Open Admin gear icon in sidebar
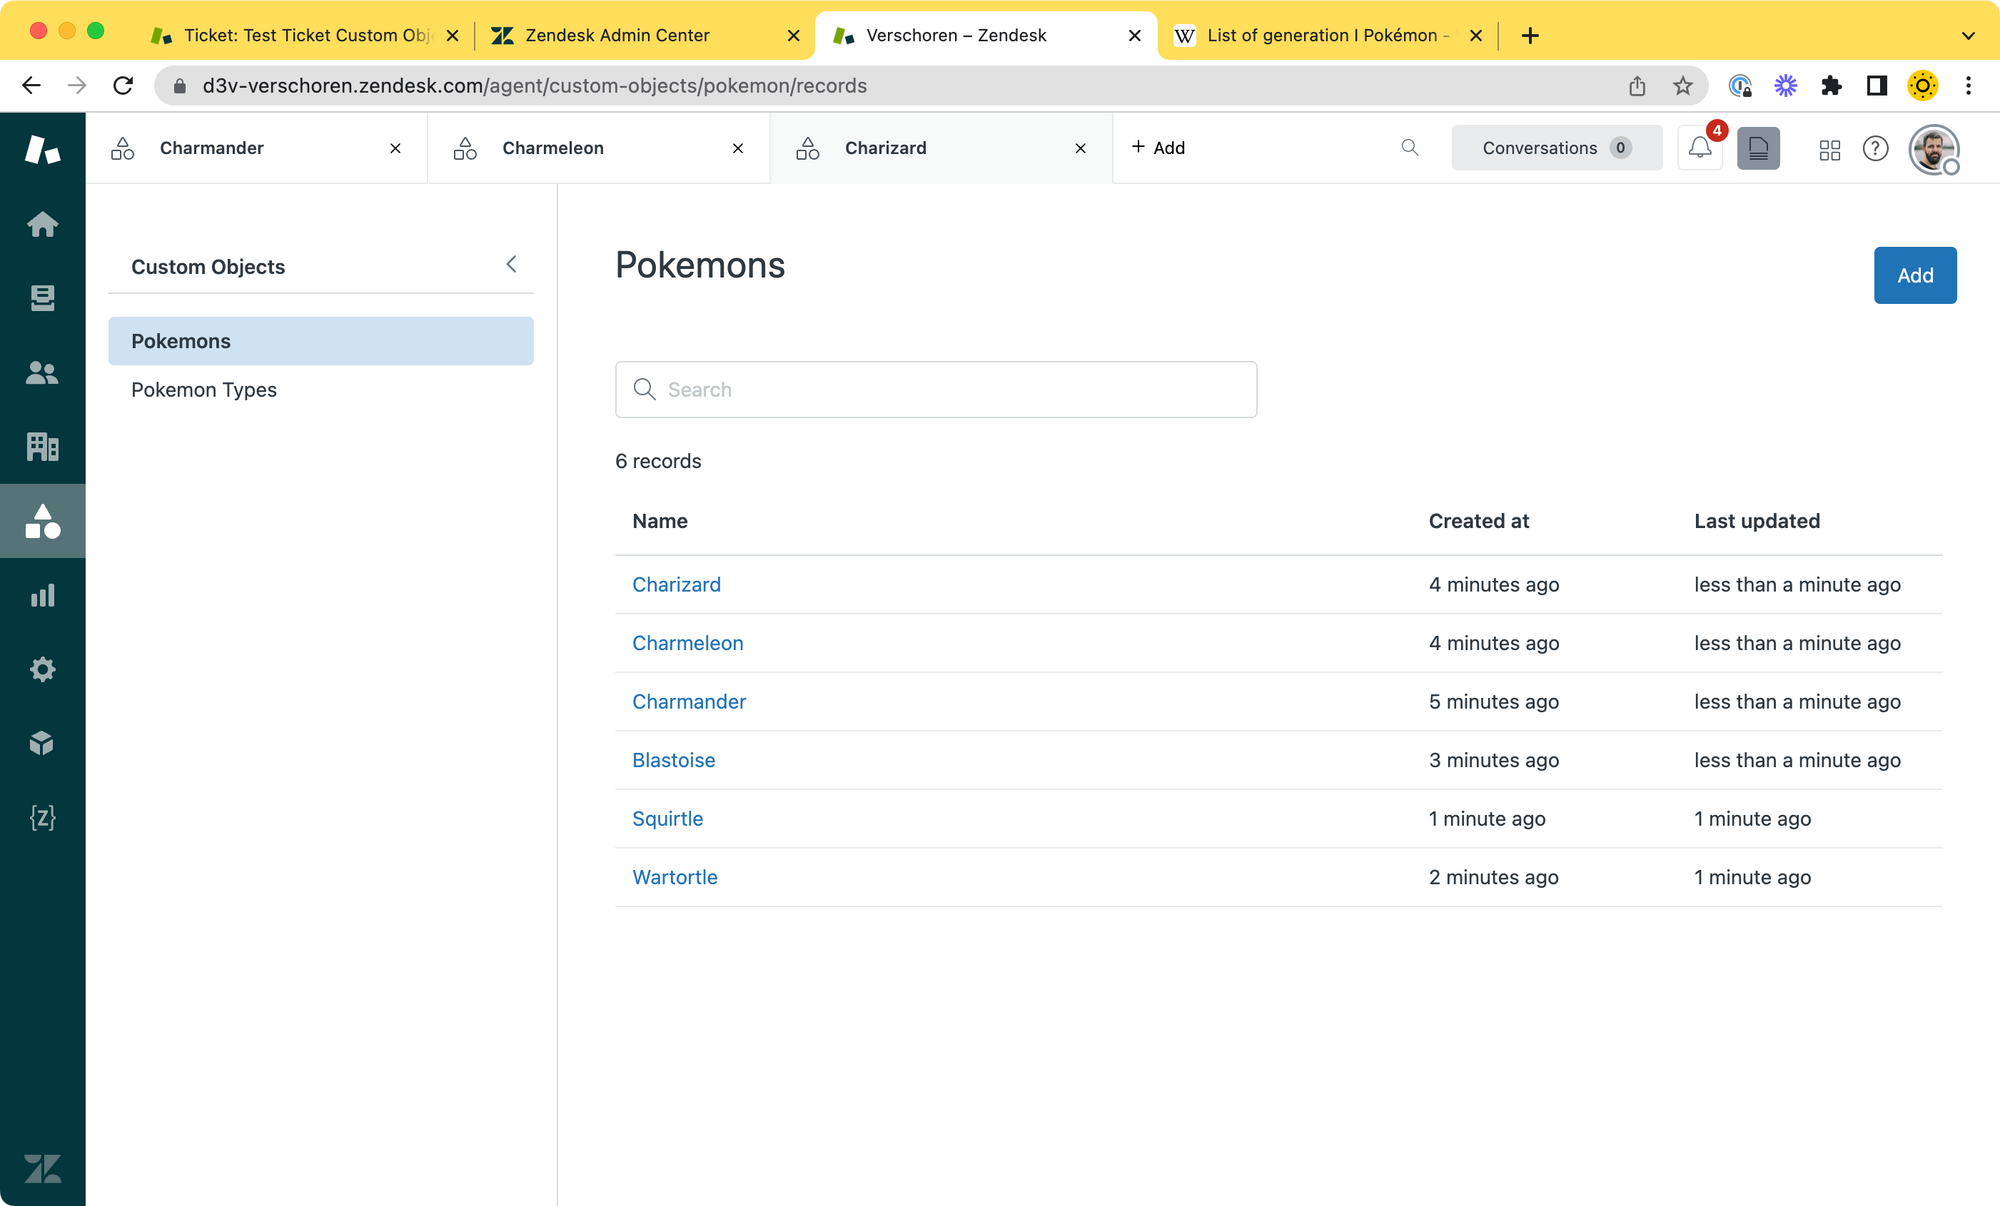 coord(42,669)
